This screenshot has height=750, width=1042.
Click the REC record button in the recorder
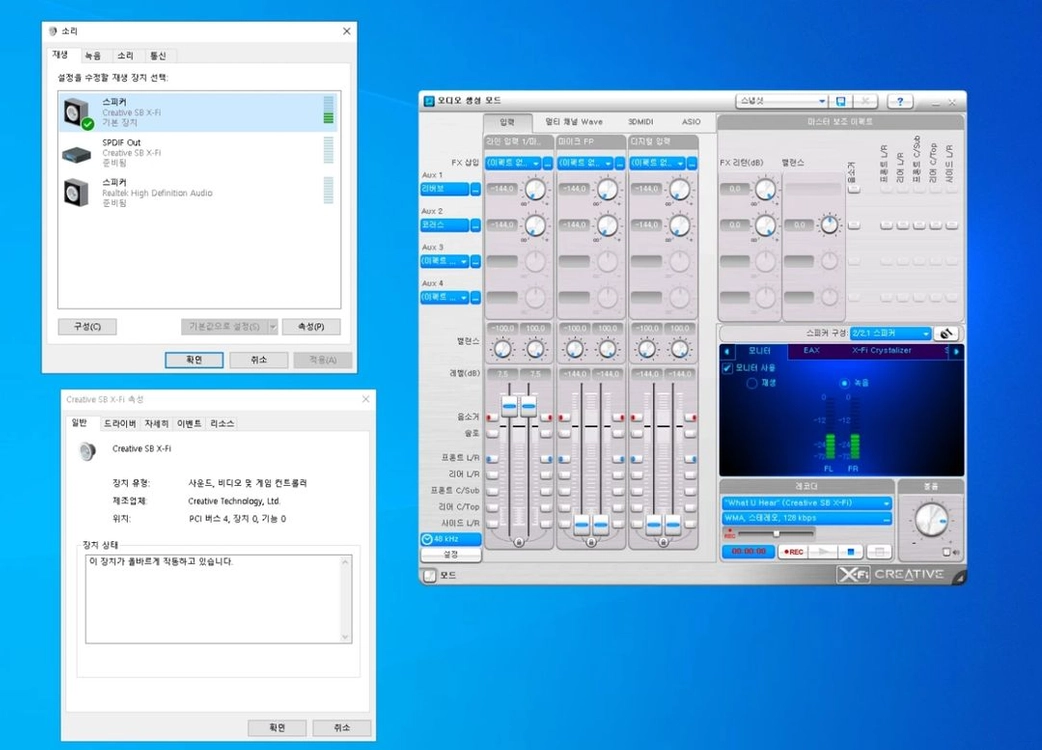[793, 551]
